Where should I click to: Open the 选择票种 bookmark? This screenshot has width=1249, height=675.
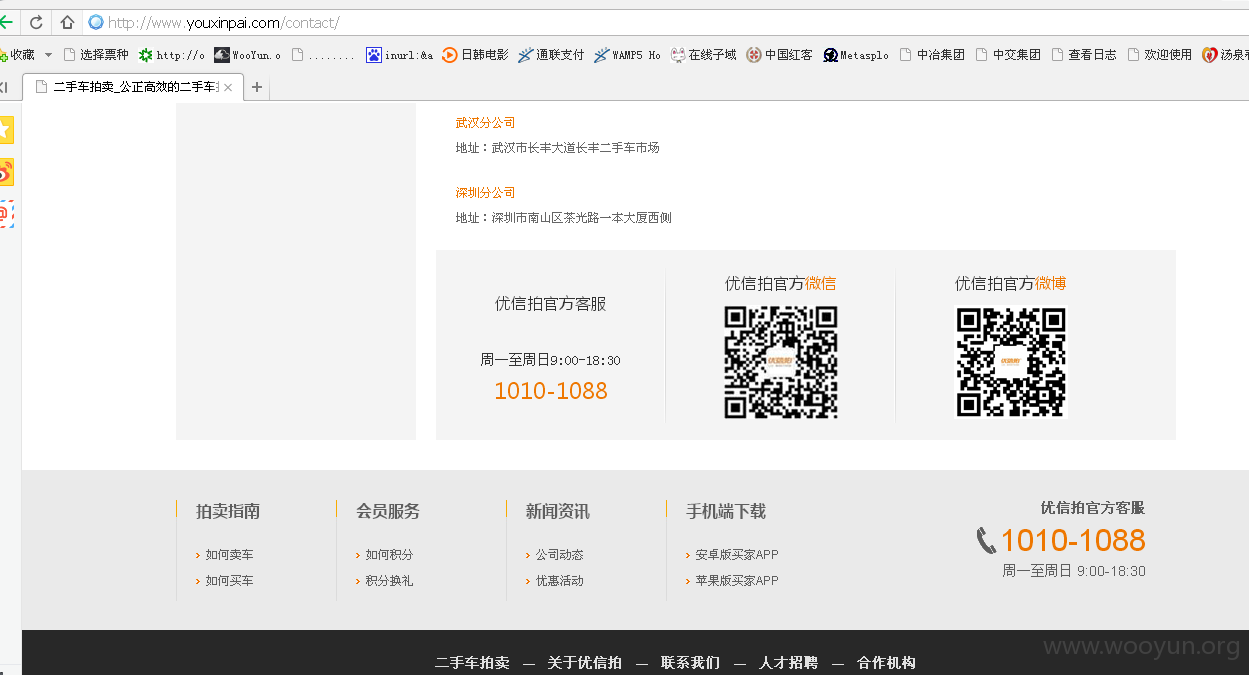click(x=96, y=55)
